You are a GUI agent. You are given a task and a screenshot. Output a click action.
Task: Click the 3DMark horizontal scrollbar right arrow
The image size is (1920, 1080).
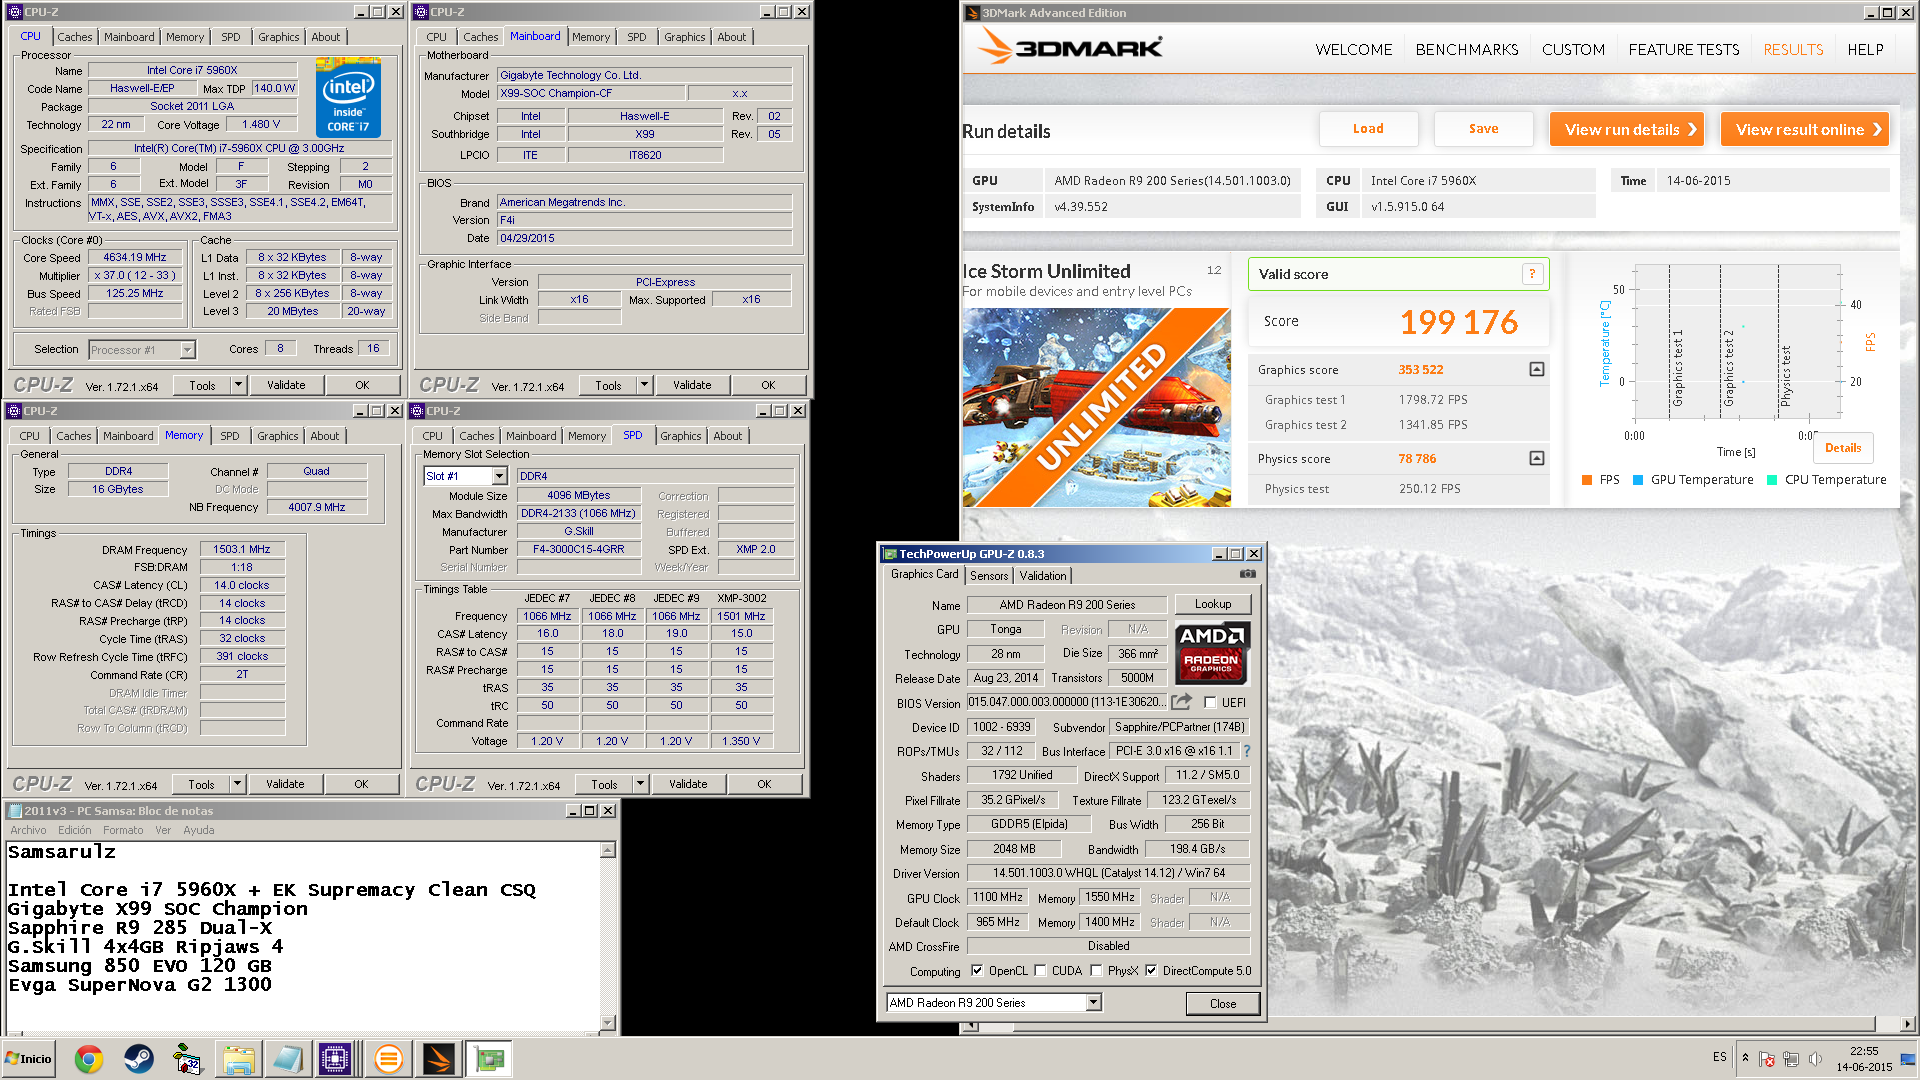point(1908,1024)
